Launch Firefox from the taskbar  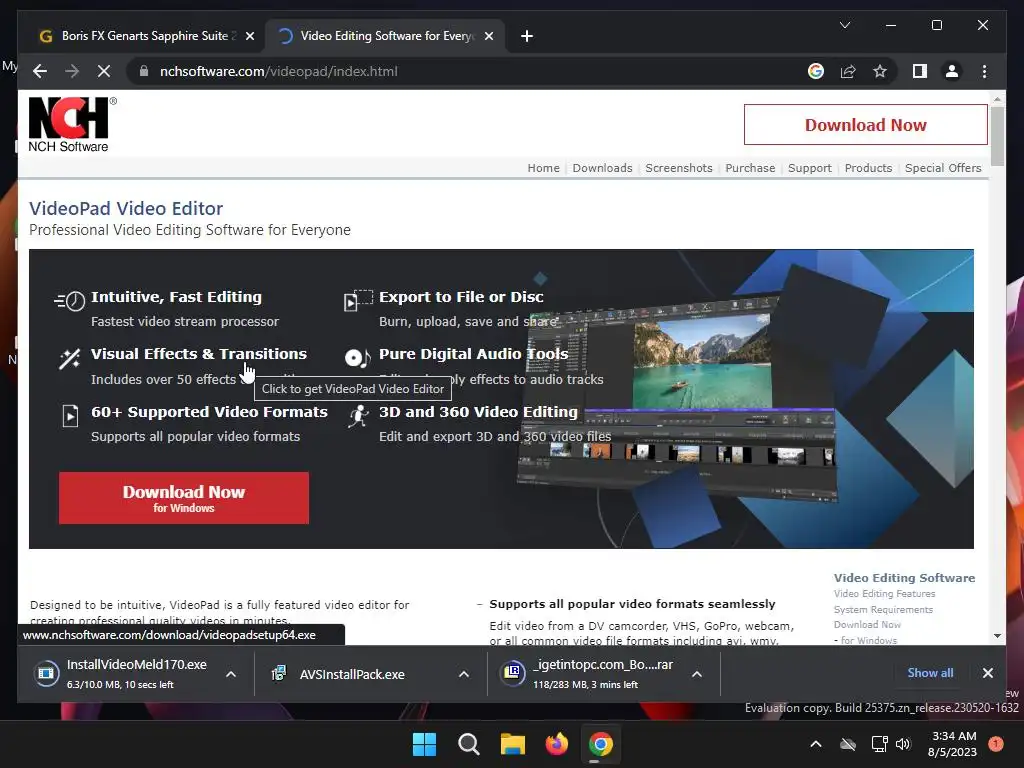[x=556, y=744]
